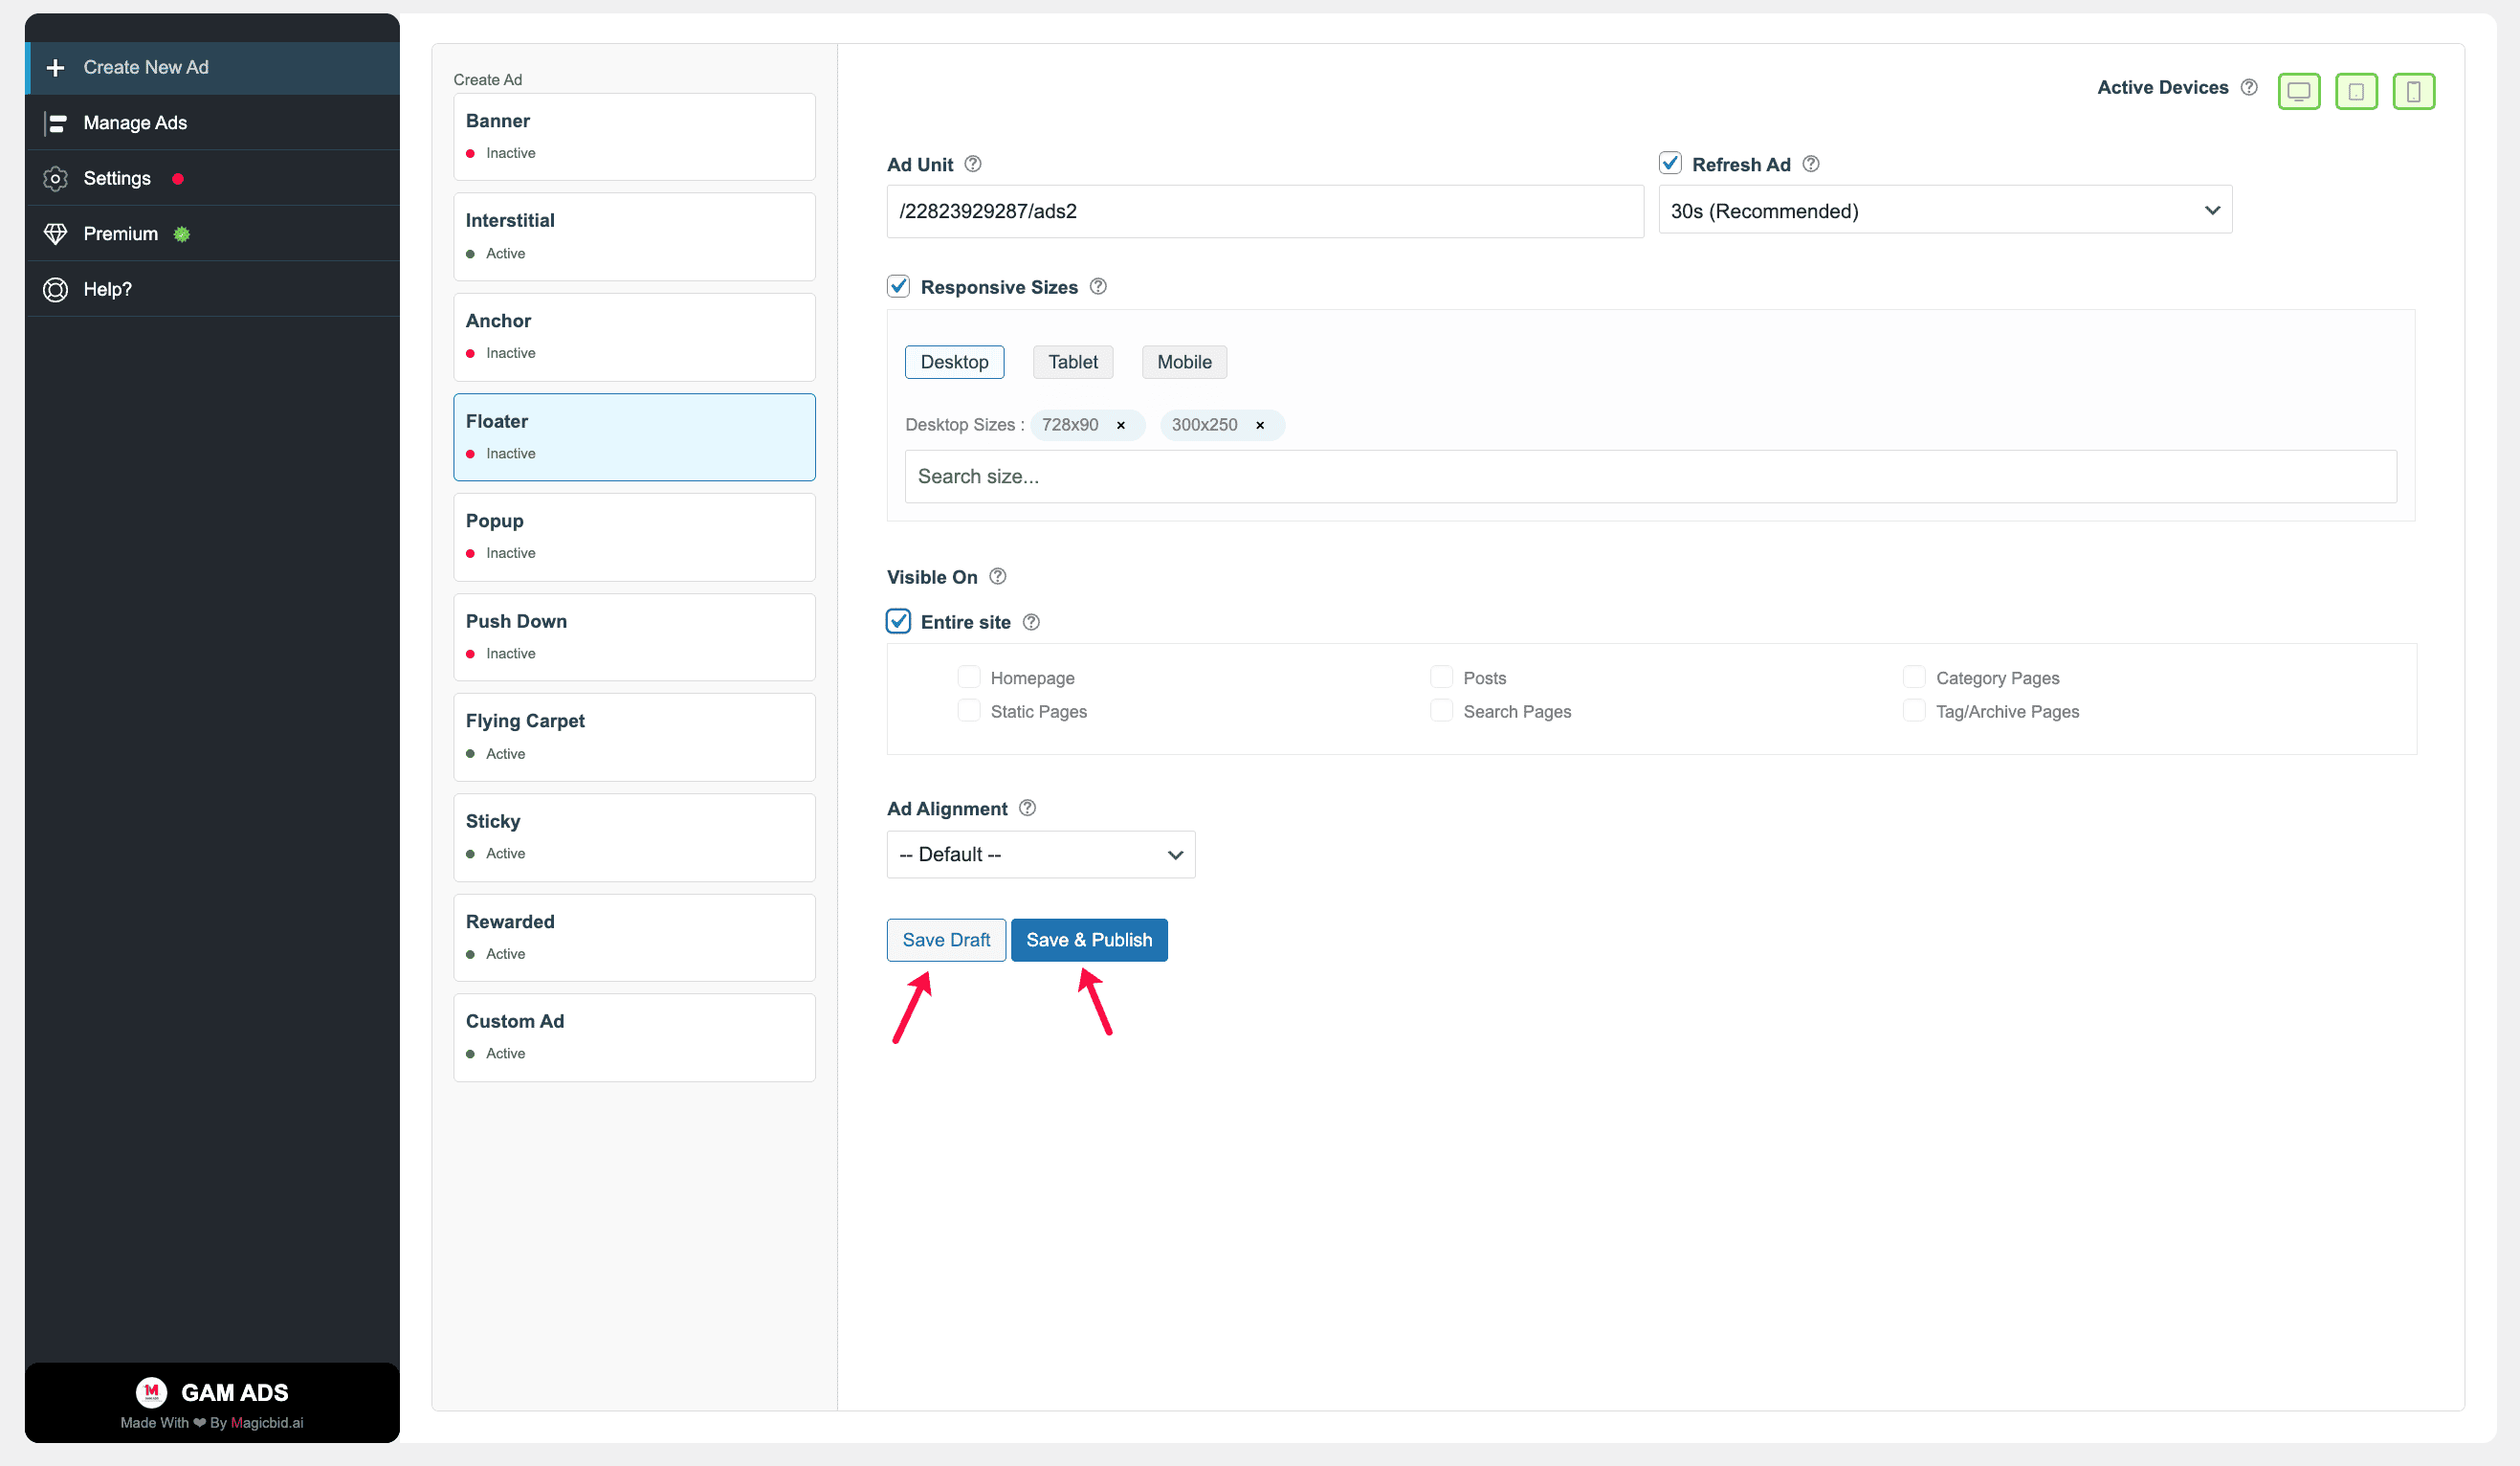Image resolution: width=2520 pixels, height=1466 pixels.
Task: Open Manage Ads in the sidebar
Action: [x=212, y=123]
